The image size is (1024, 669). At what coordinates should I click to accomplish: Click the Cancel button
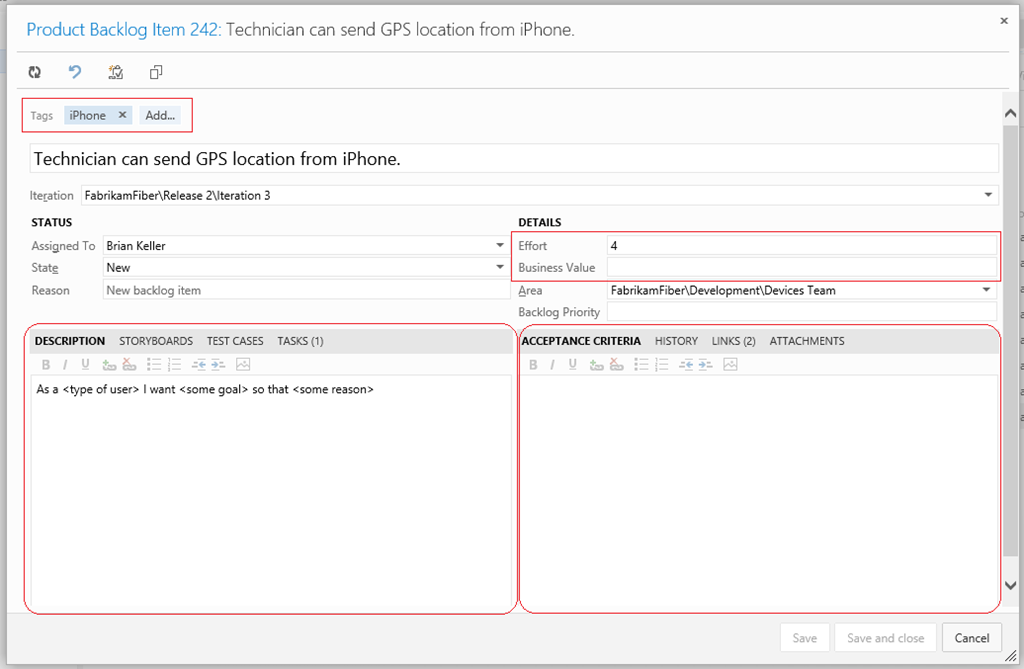(971, 638)
